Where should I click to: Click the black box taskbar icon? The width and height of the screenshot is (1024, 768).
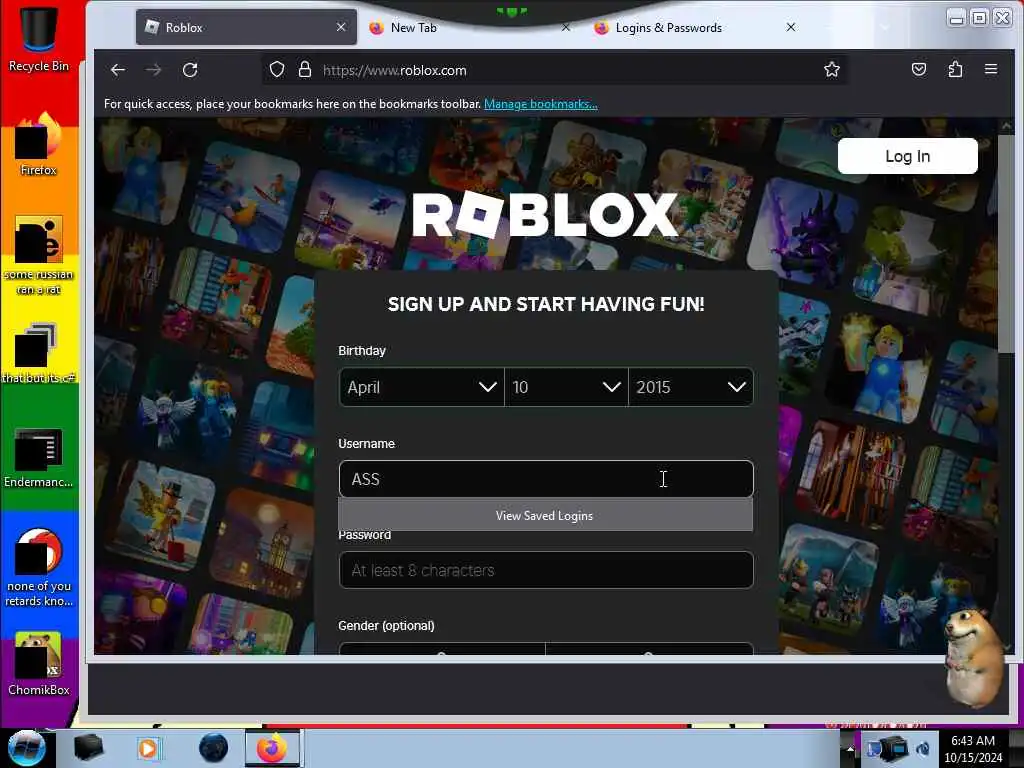[x=88, y=748]
